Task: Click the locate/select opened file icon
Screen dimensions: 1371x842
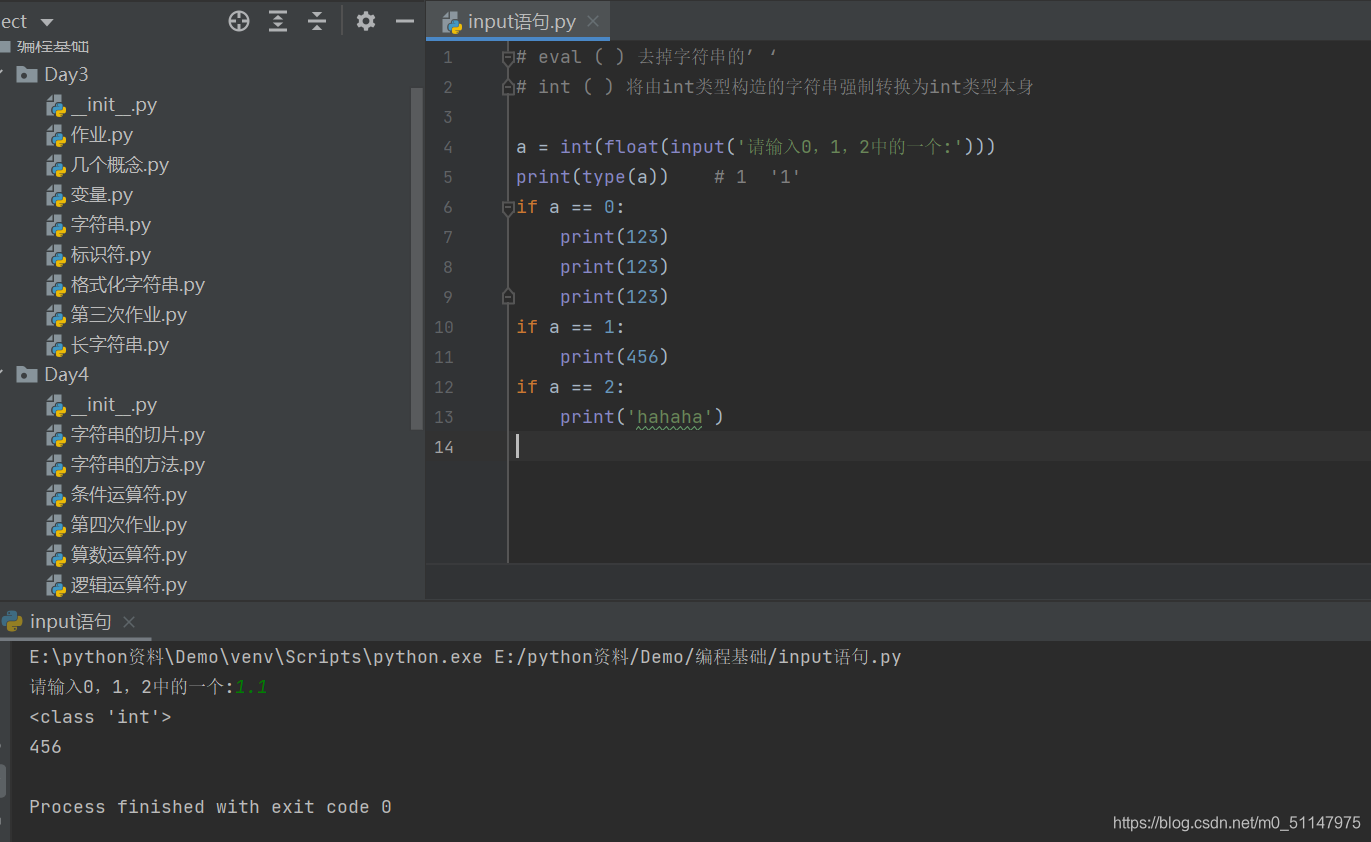Action: click(x=239, y=21)
